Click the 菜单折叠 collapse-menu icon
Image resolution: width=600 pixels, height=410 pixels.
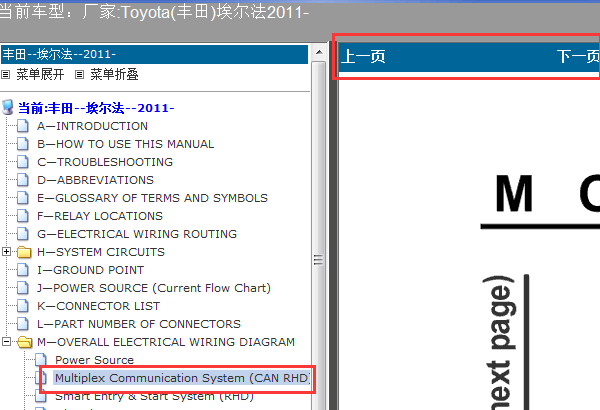coord(79,74)
